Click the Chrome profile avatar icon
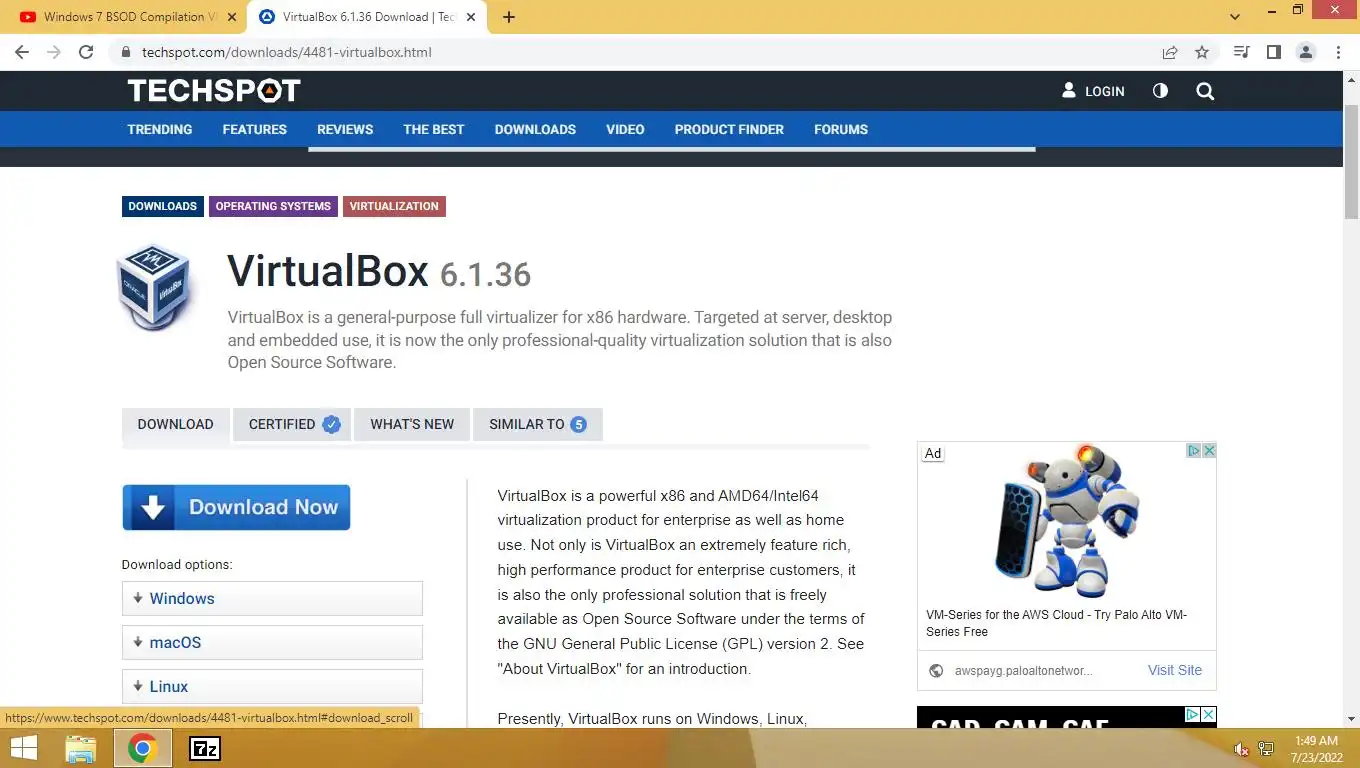Image resolution: width=1360 pixels, height=768 pixels. point(1305,52)
